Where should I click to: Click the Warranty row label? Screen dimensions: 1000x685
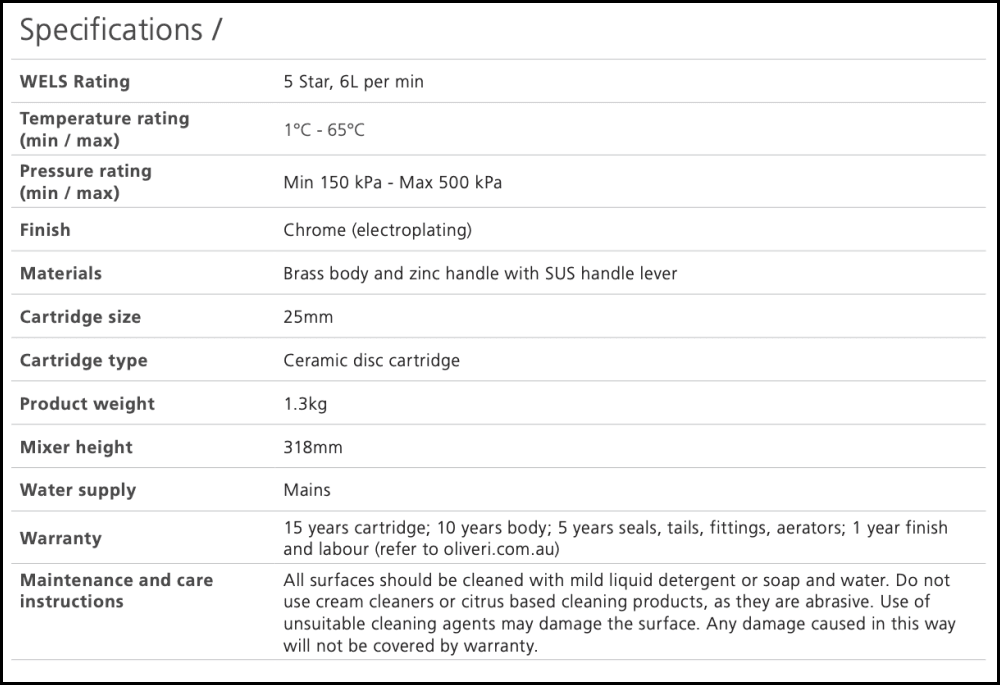coord(61,538)
